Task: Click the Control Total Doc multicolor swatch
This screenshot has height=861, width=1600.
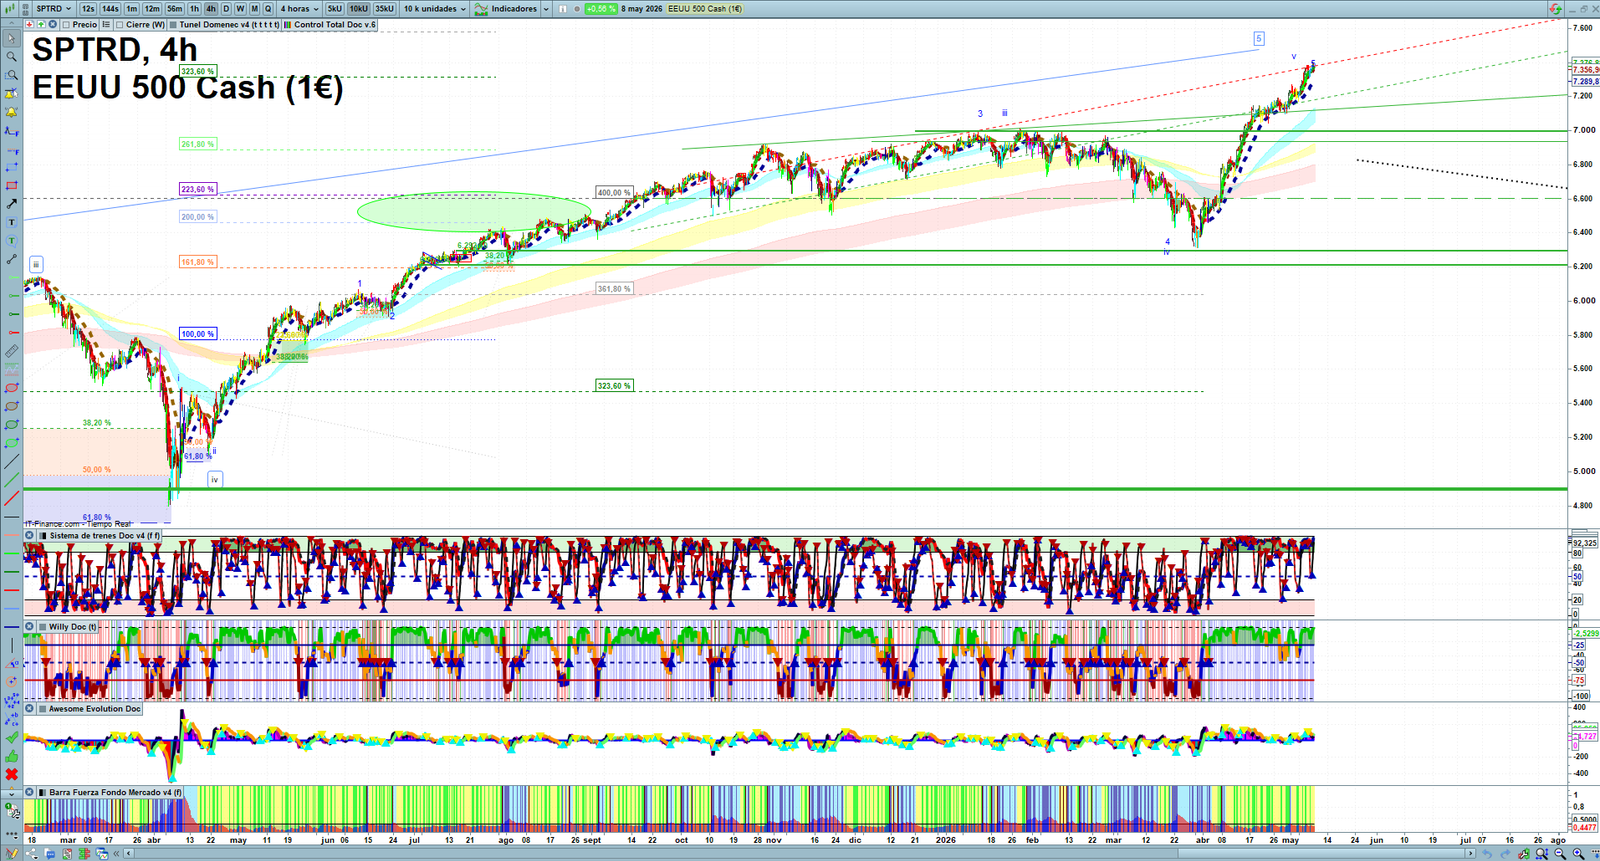Action: point(287,25)
